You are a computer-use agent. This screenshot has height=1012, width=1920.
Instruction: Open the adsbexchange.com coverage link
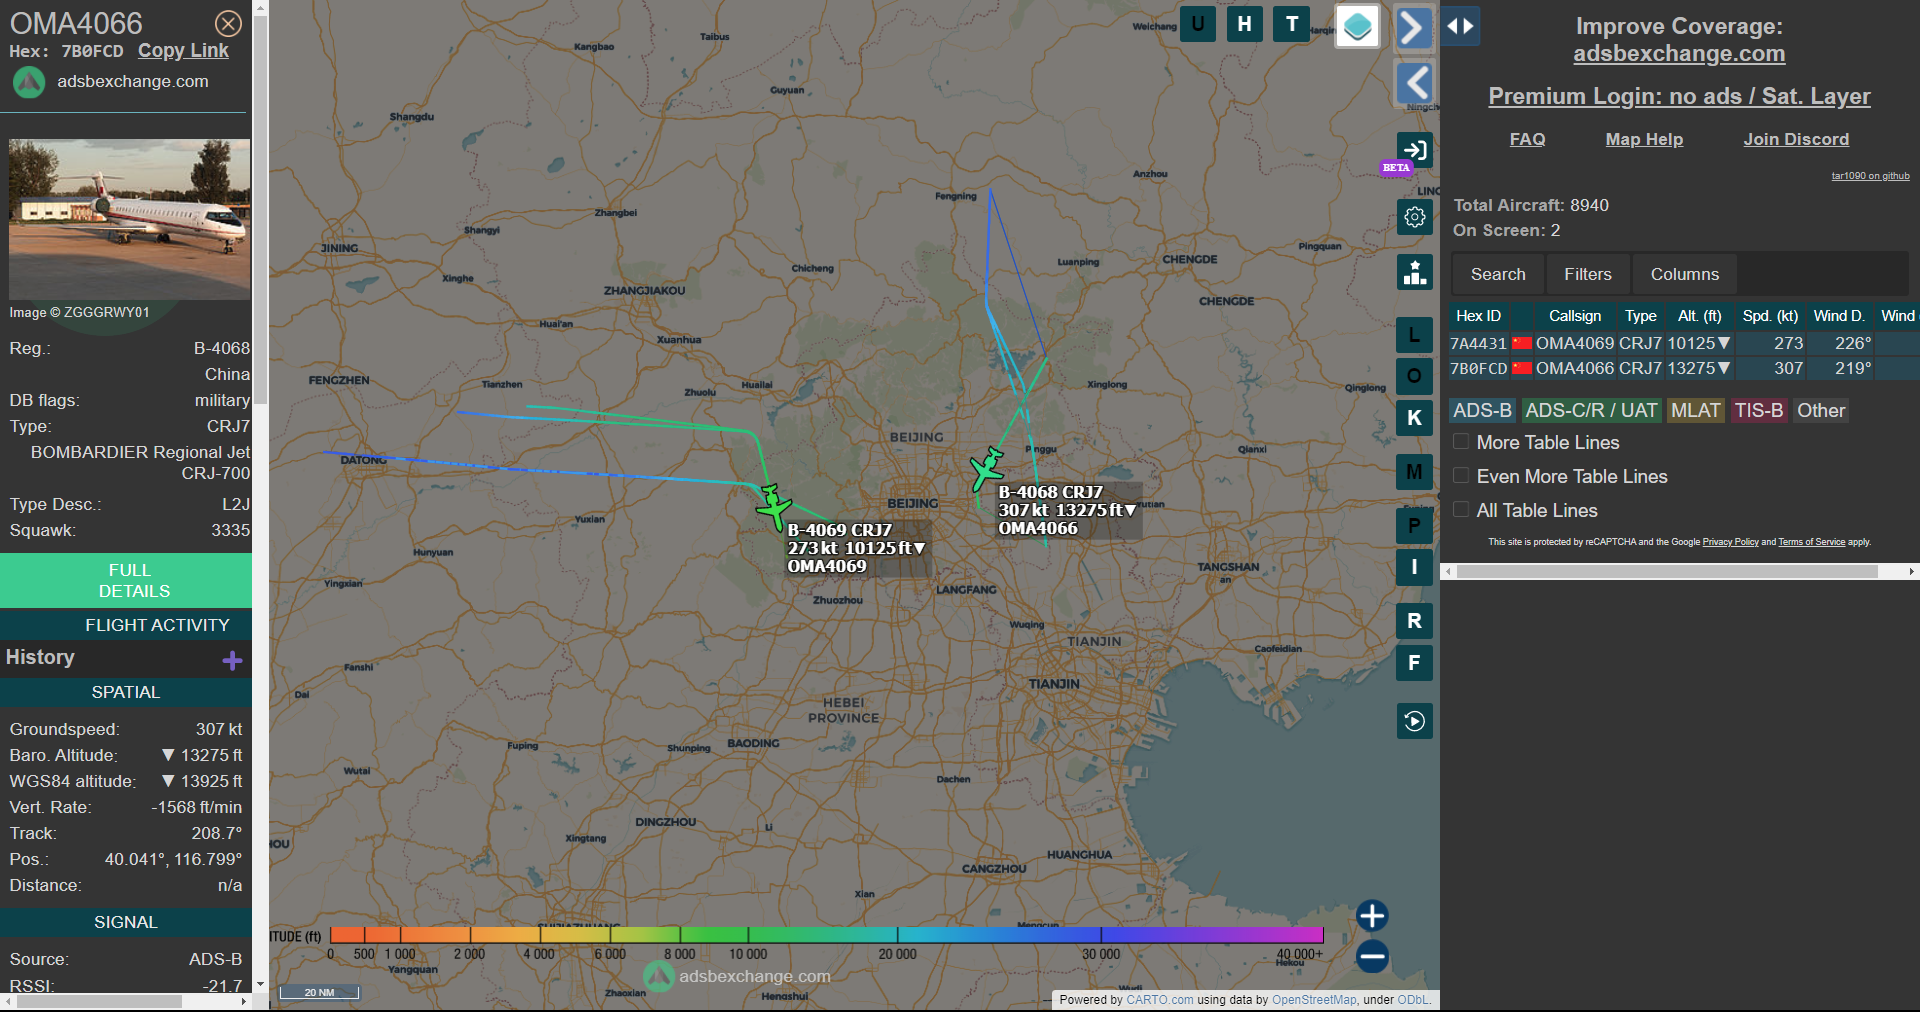tap(1679, 54)
